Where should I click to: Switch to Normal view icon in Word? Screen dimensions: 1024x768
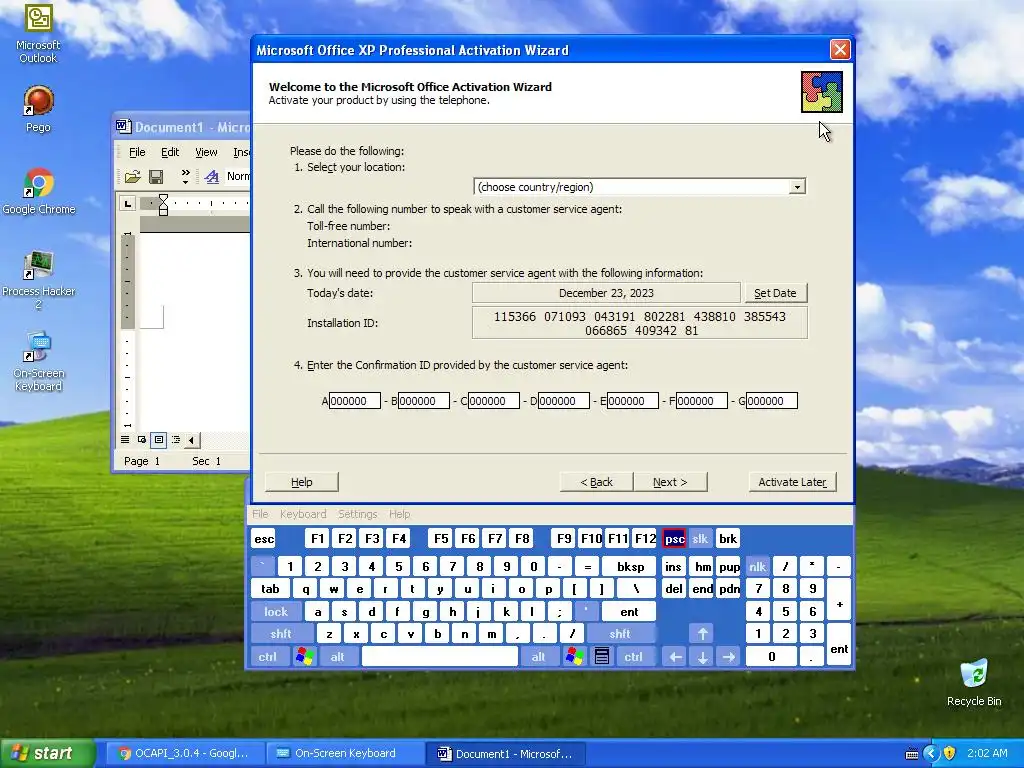(x=125, y=440)
